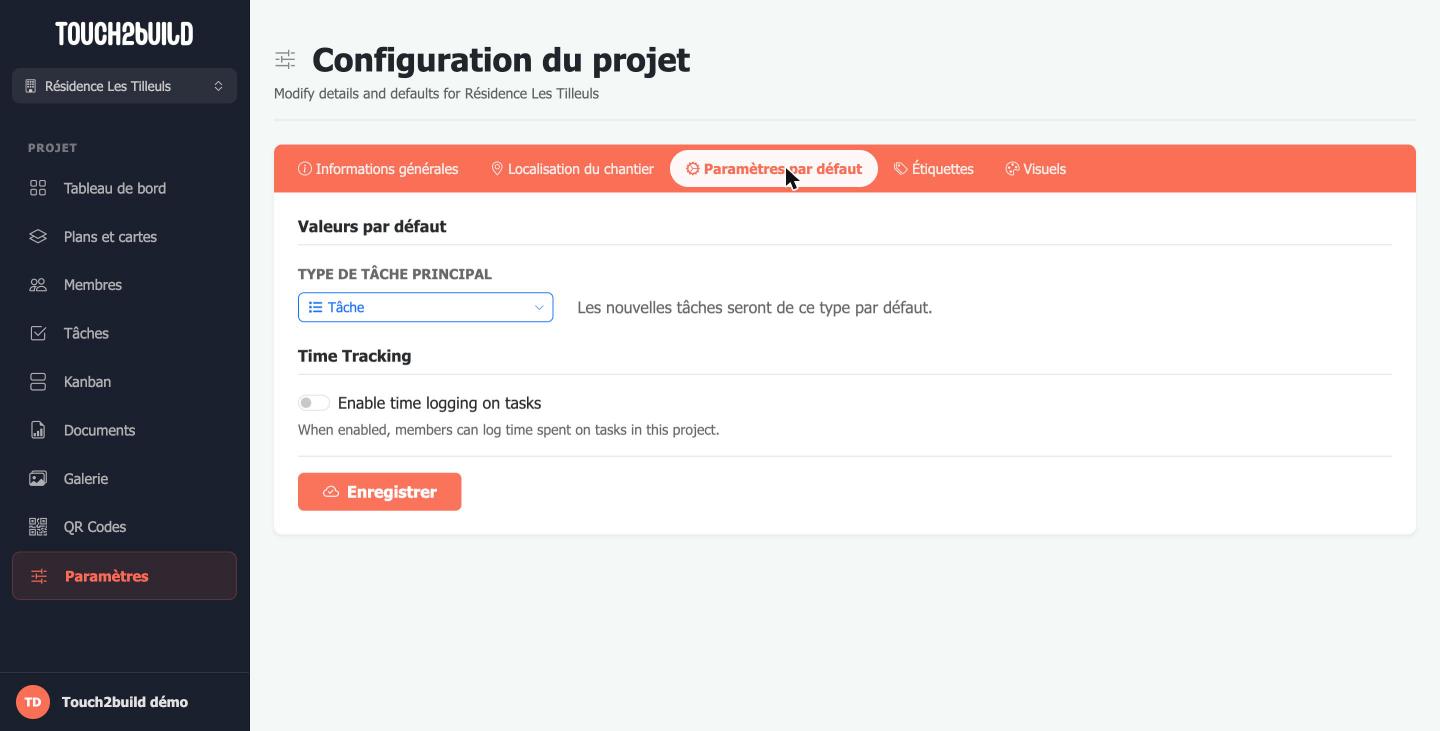Select the Paramètres par défaut tab

tap(774, 169)
